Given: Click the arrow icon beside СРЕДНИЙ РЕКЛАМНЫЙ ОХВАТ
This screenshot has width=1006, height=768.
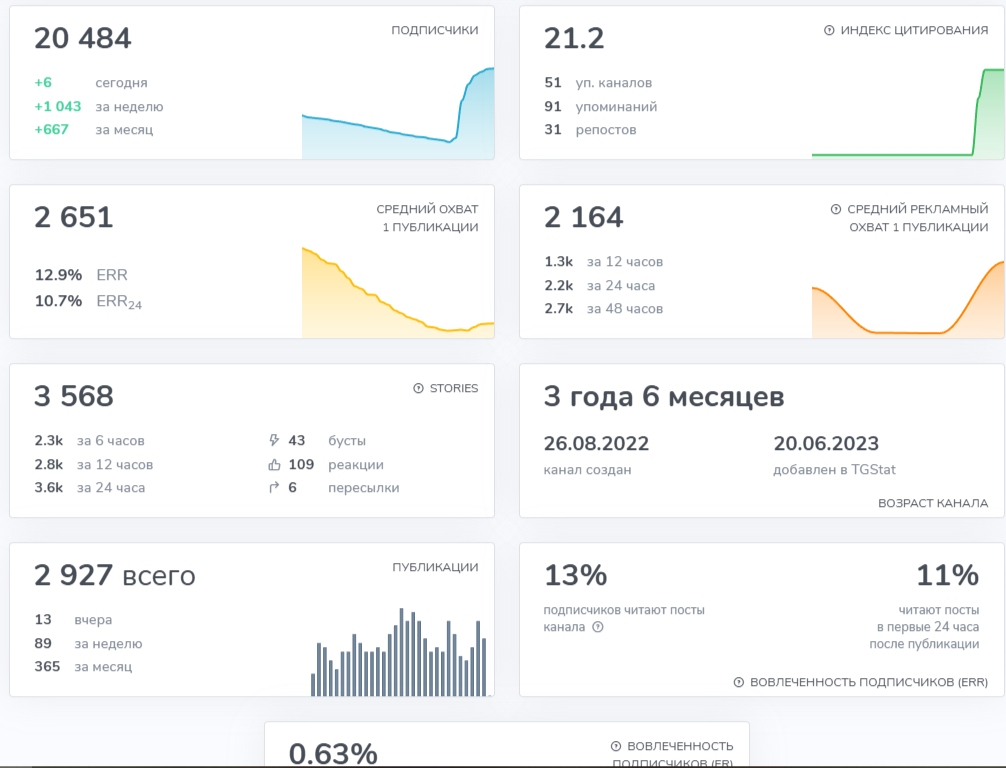Looking at the screenshot, I should click(836, 210).
